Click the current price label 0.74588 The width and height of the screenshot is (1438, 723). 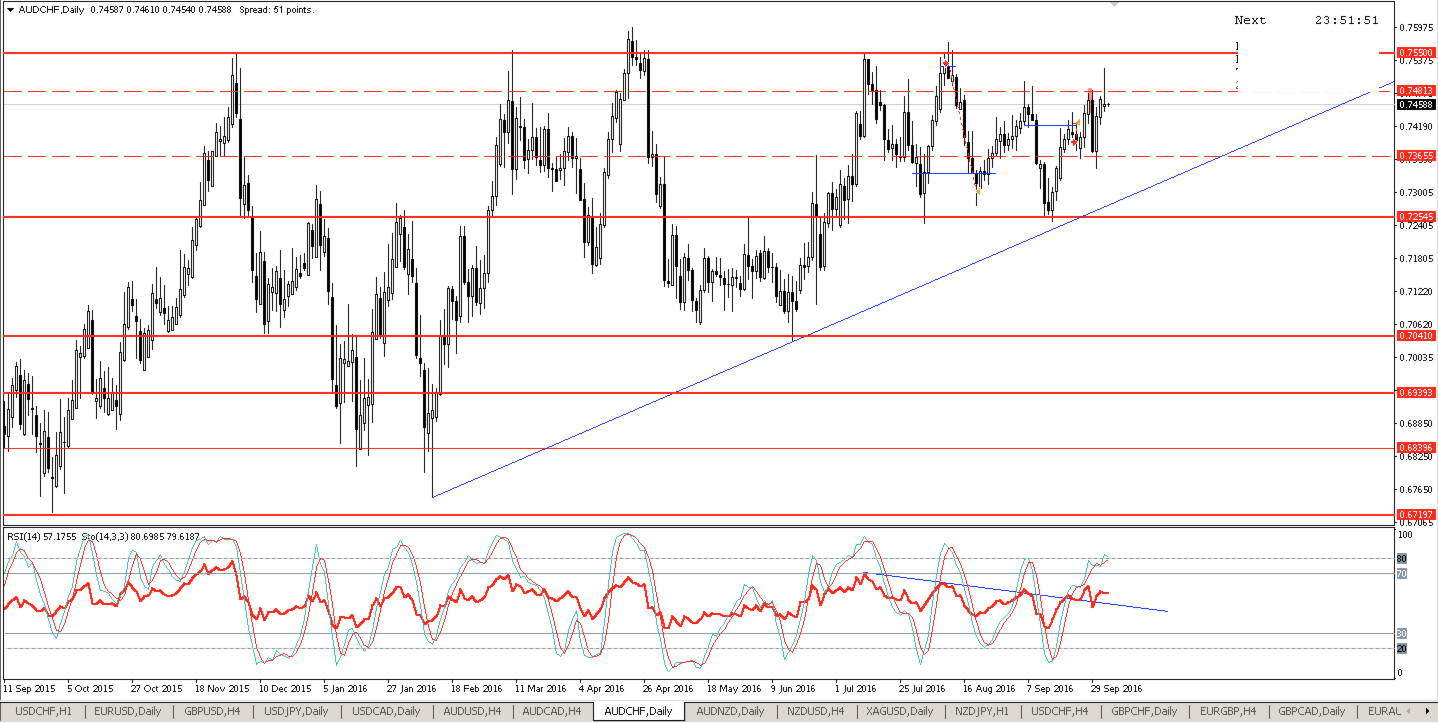1416,104
